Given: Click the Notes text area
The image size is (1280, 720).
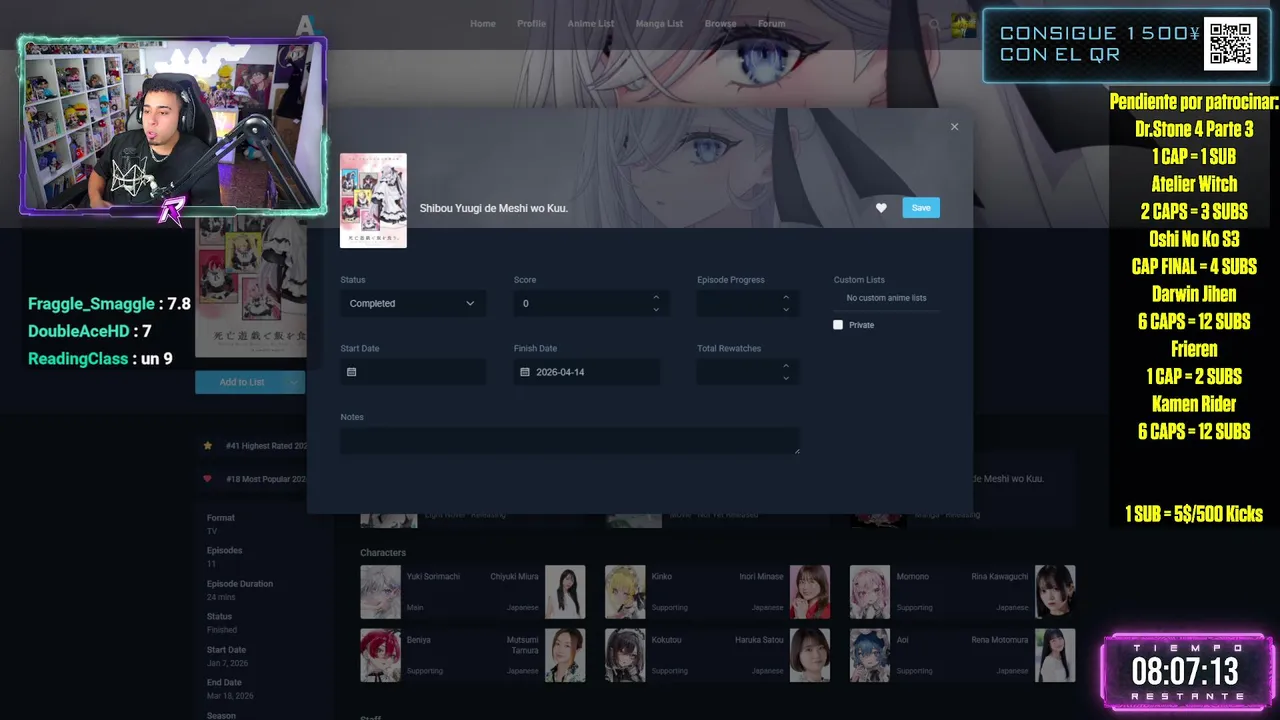Looking at the screenshot, I should tap(570, 441).
